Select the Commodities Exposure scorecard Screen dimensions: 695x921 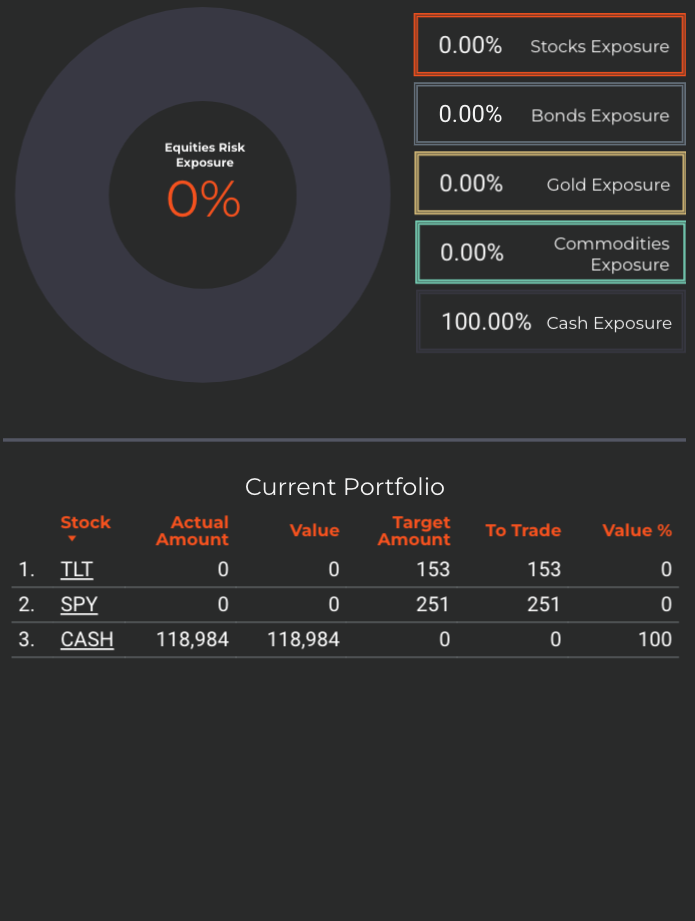[550, 253]
